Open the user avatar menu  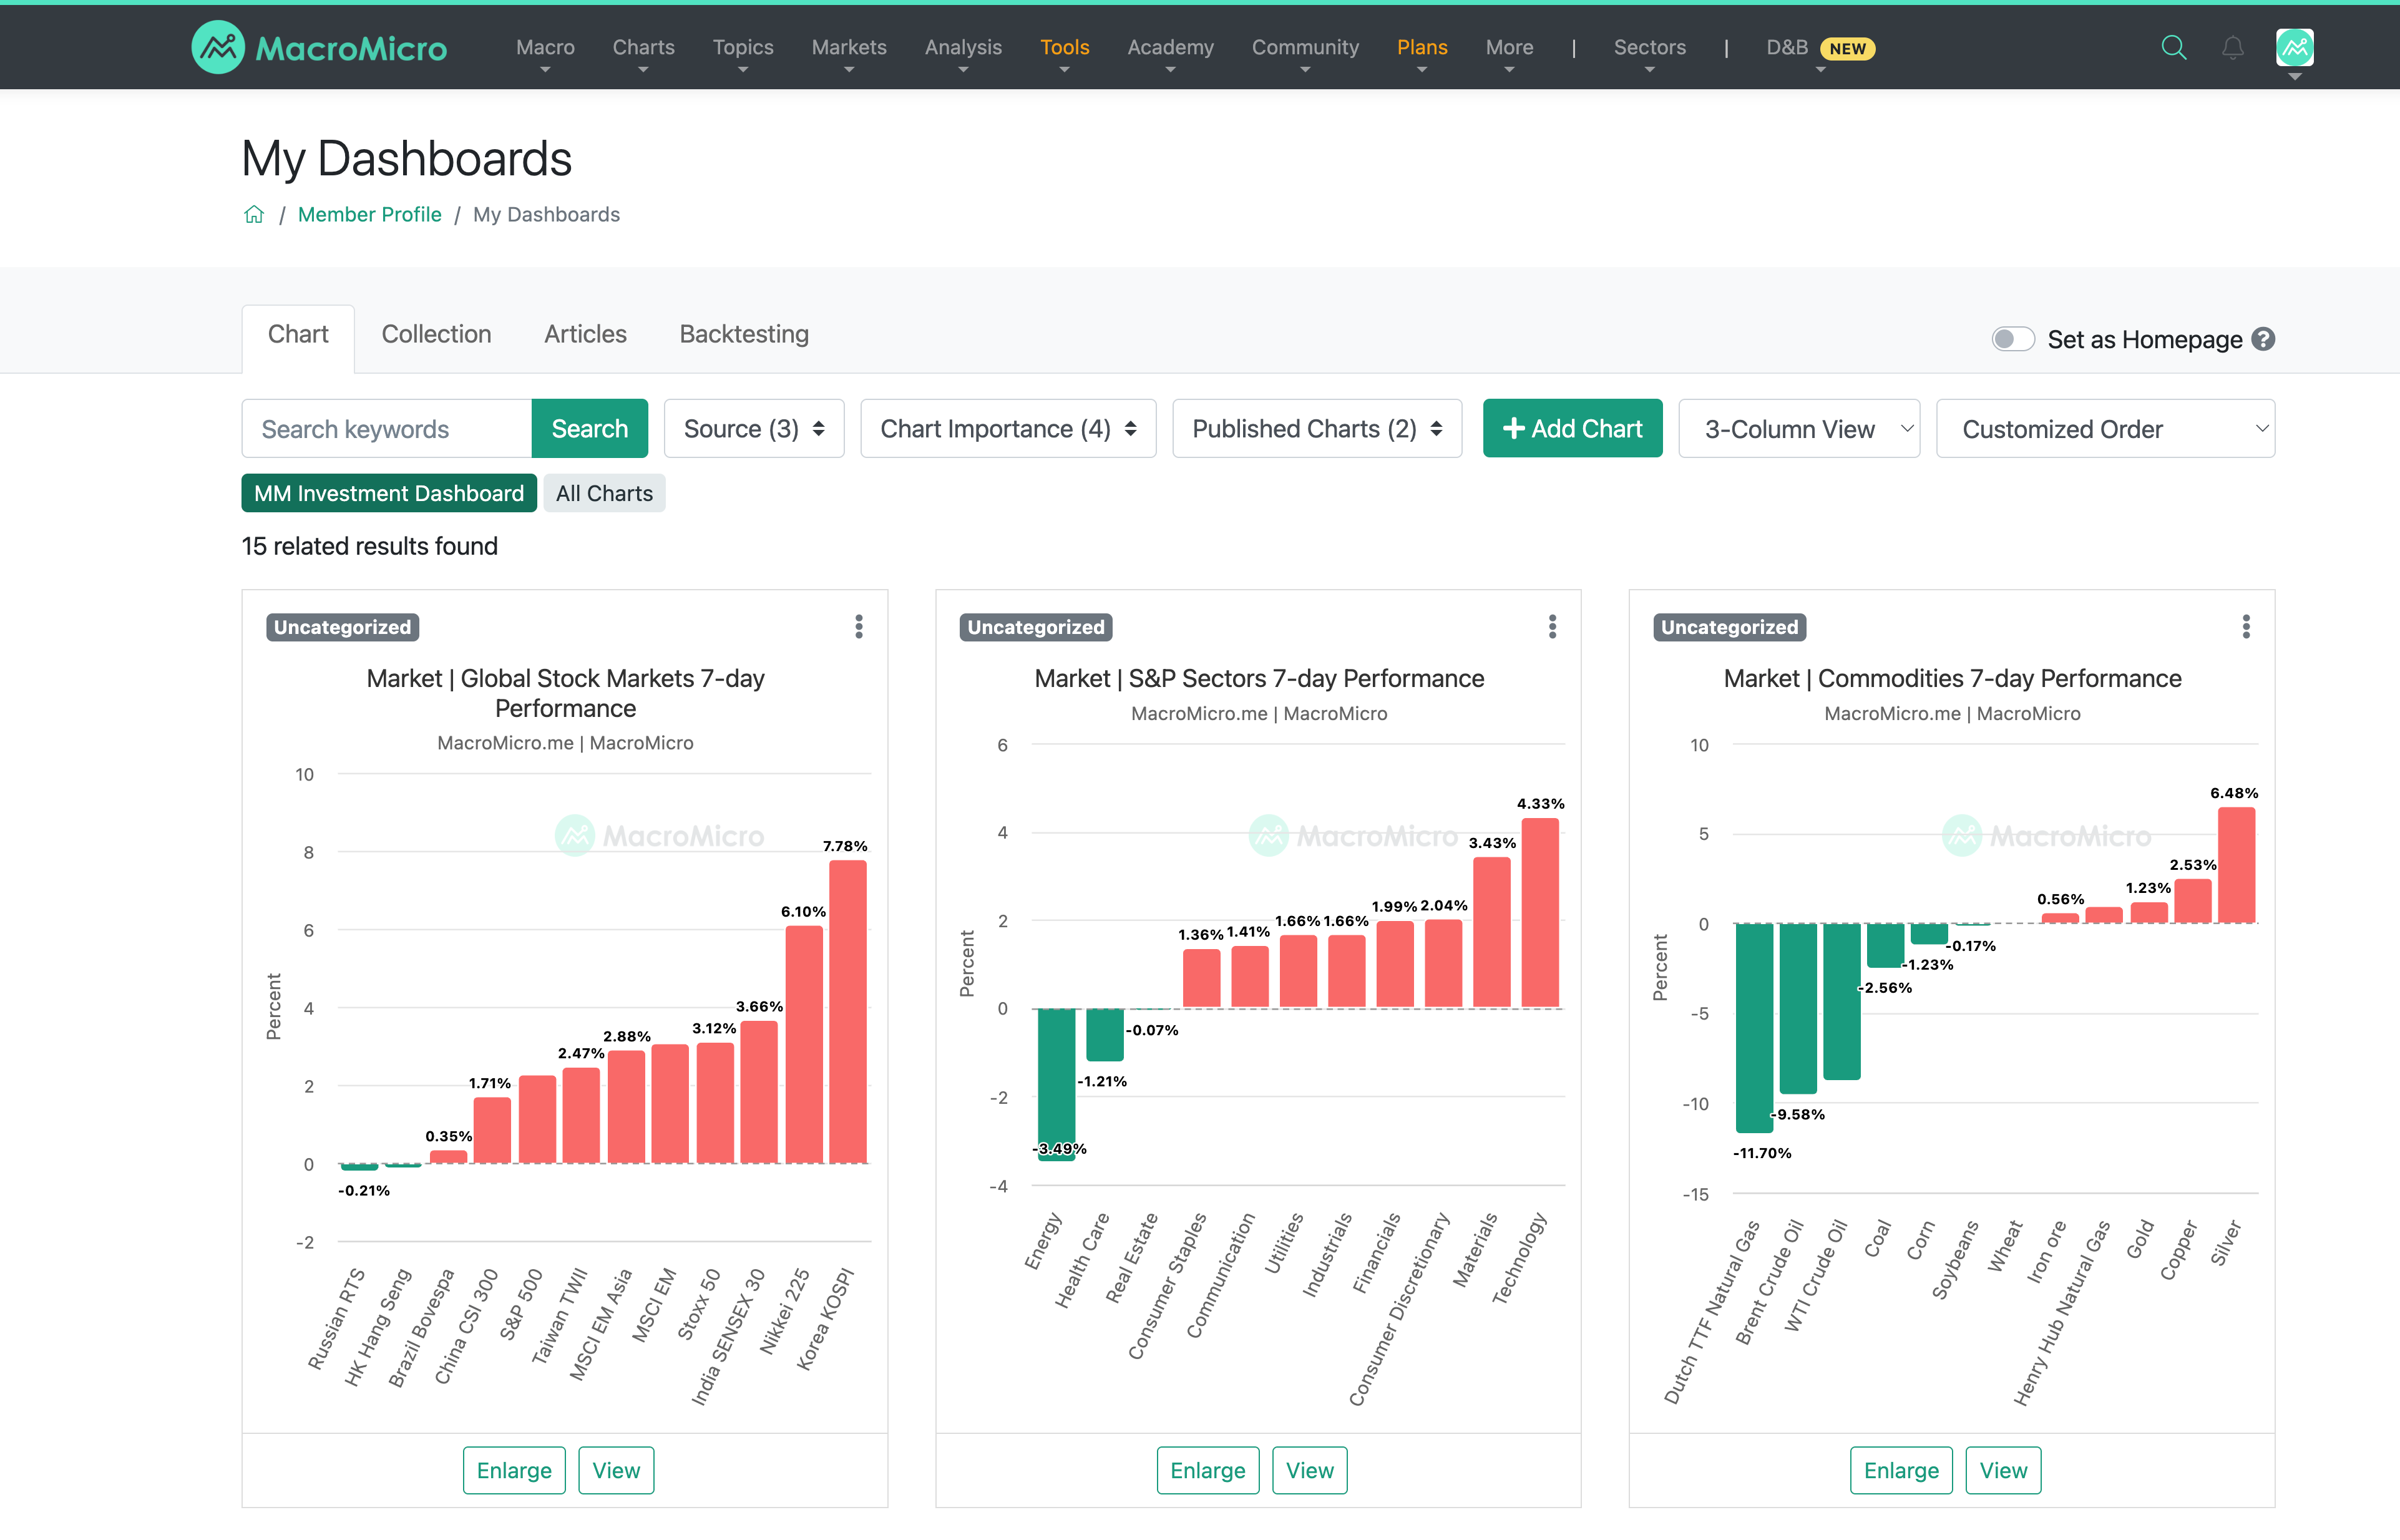pos(2294,48)
